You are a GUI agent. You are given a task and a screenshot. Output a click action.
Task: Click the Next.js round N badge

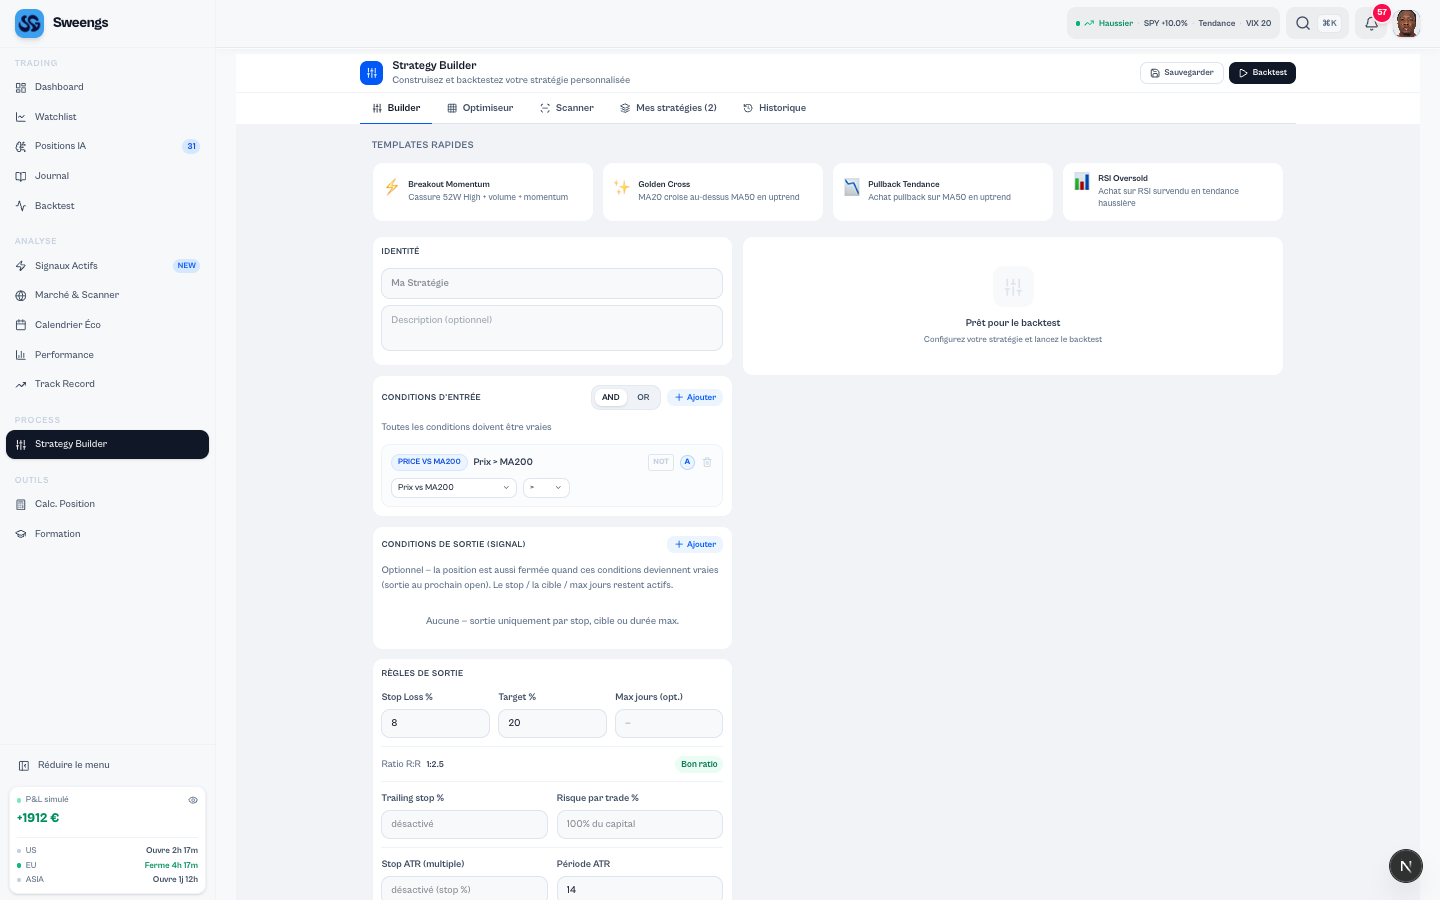(1406, 866)
